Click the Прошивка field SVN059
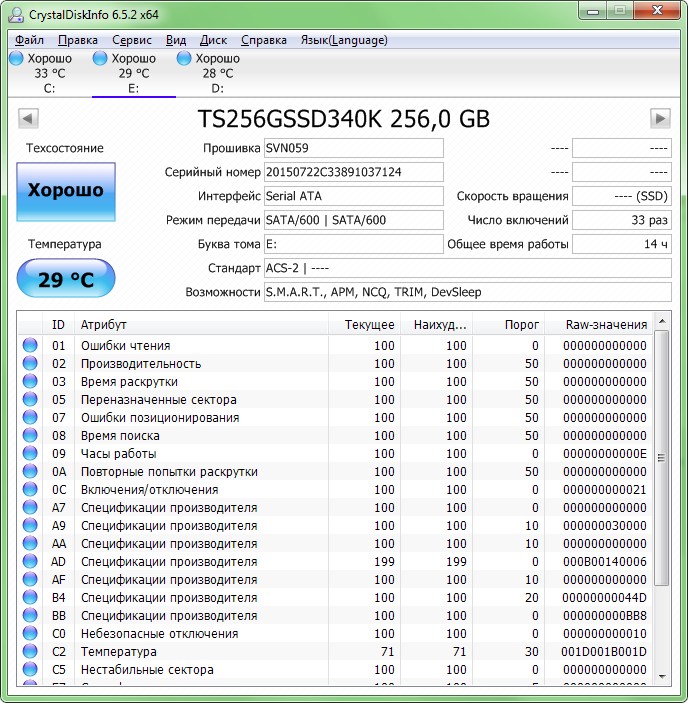The image size is (688, 703). coord(354,148)
